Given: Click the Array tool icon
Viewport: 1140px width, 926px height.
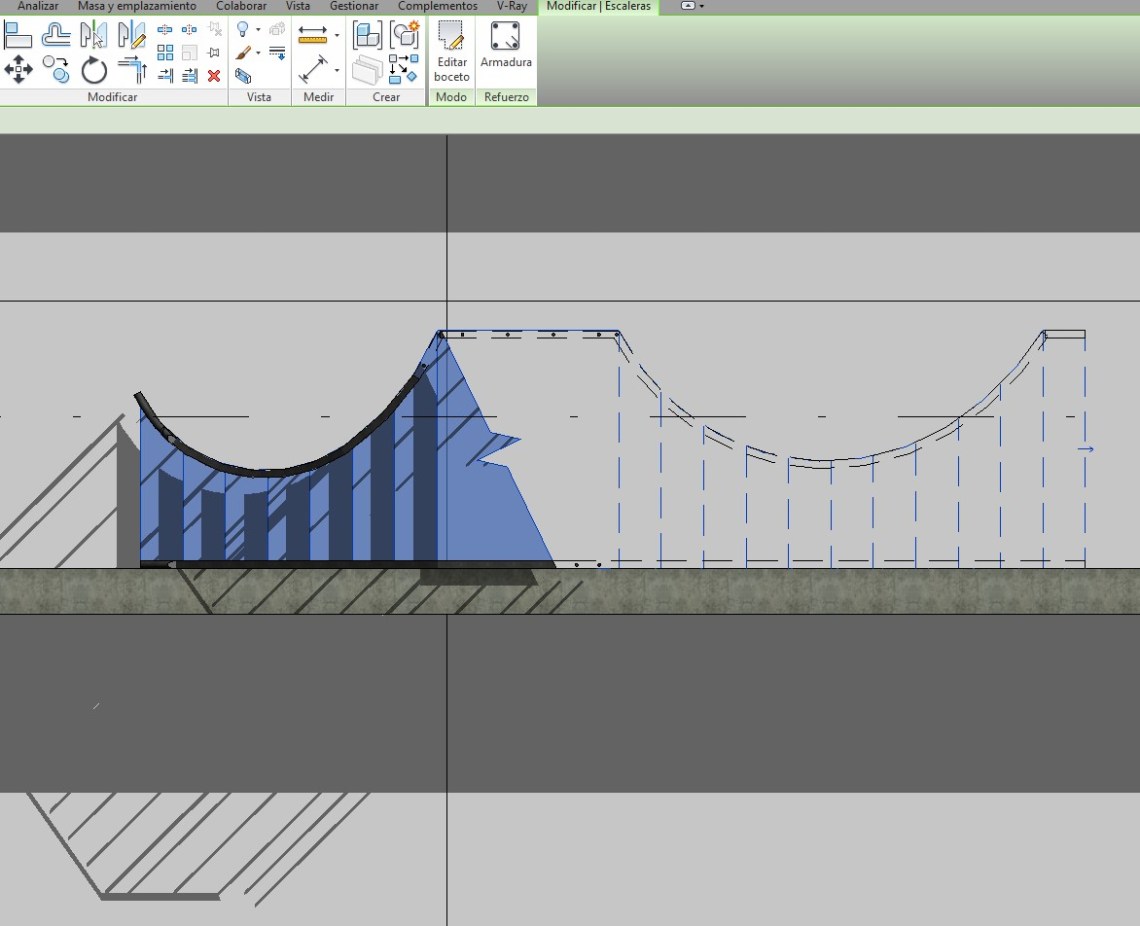Looking at the screenshot, I should click(165, 53).
